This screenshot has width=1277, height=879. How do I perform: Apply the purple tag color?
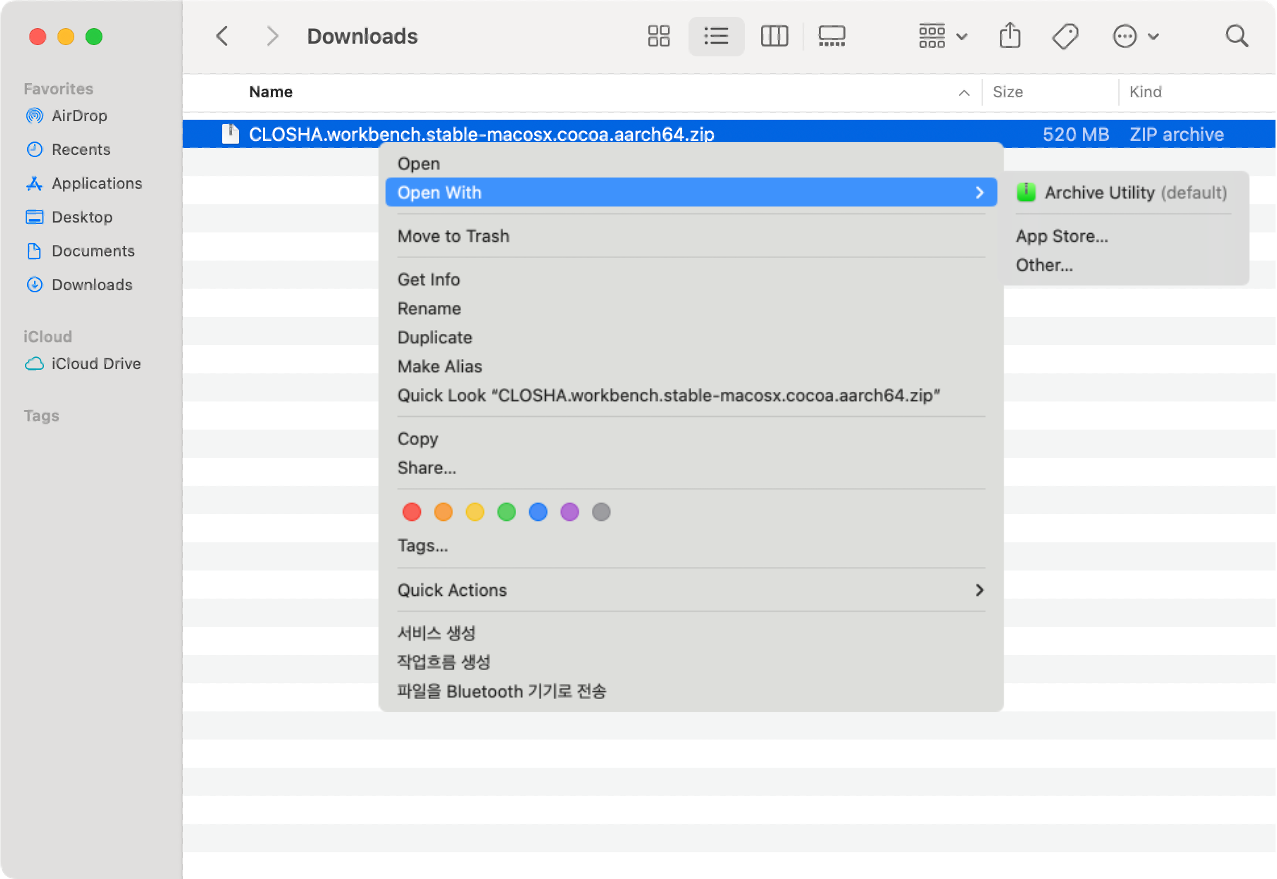[x=570, y=512]
